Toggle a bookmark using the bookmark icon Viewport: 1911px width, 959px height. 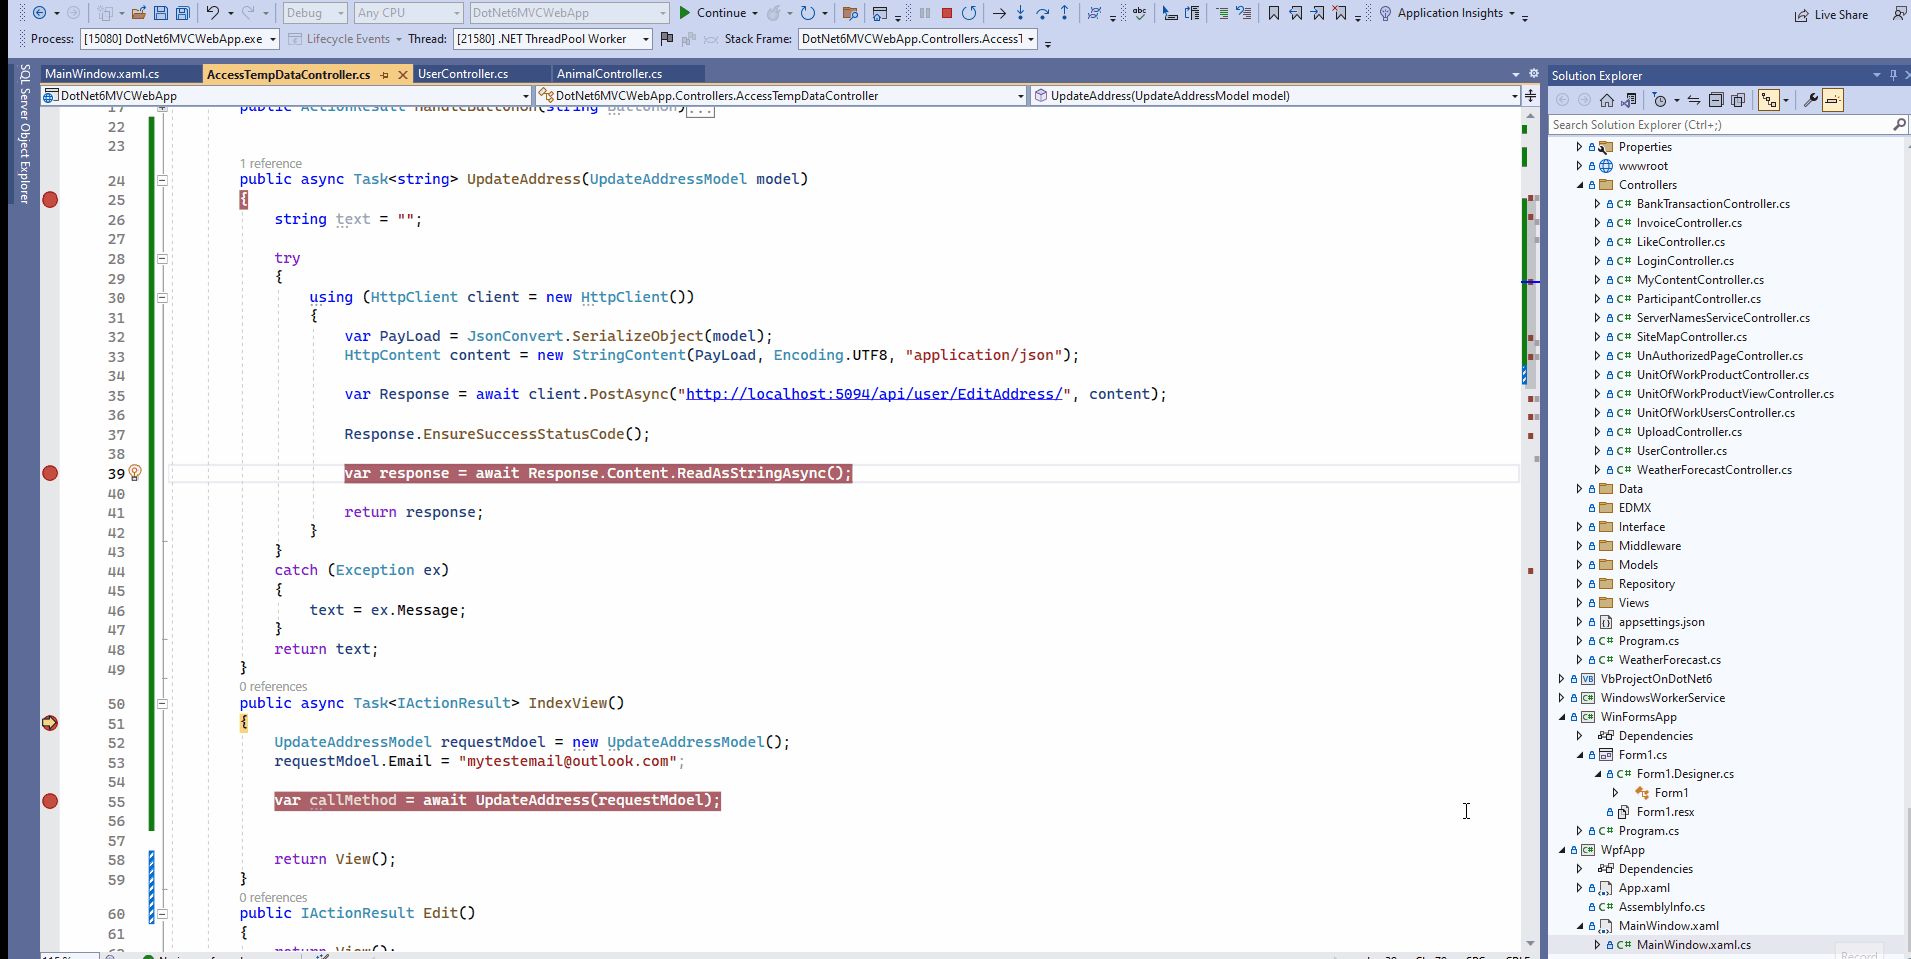pos(1273,13)
